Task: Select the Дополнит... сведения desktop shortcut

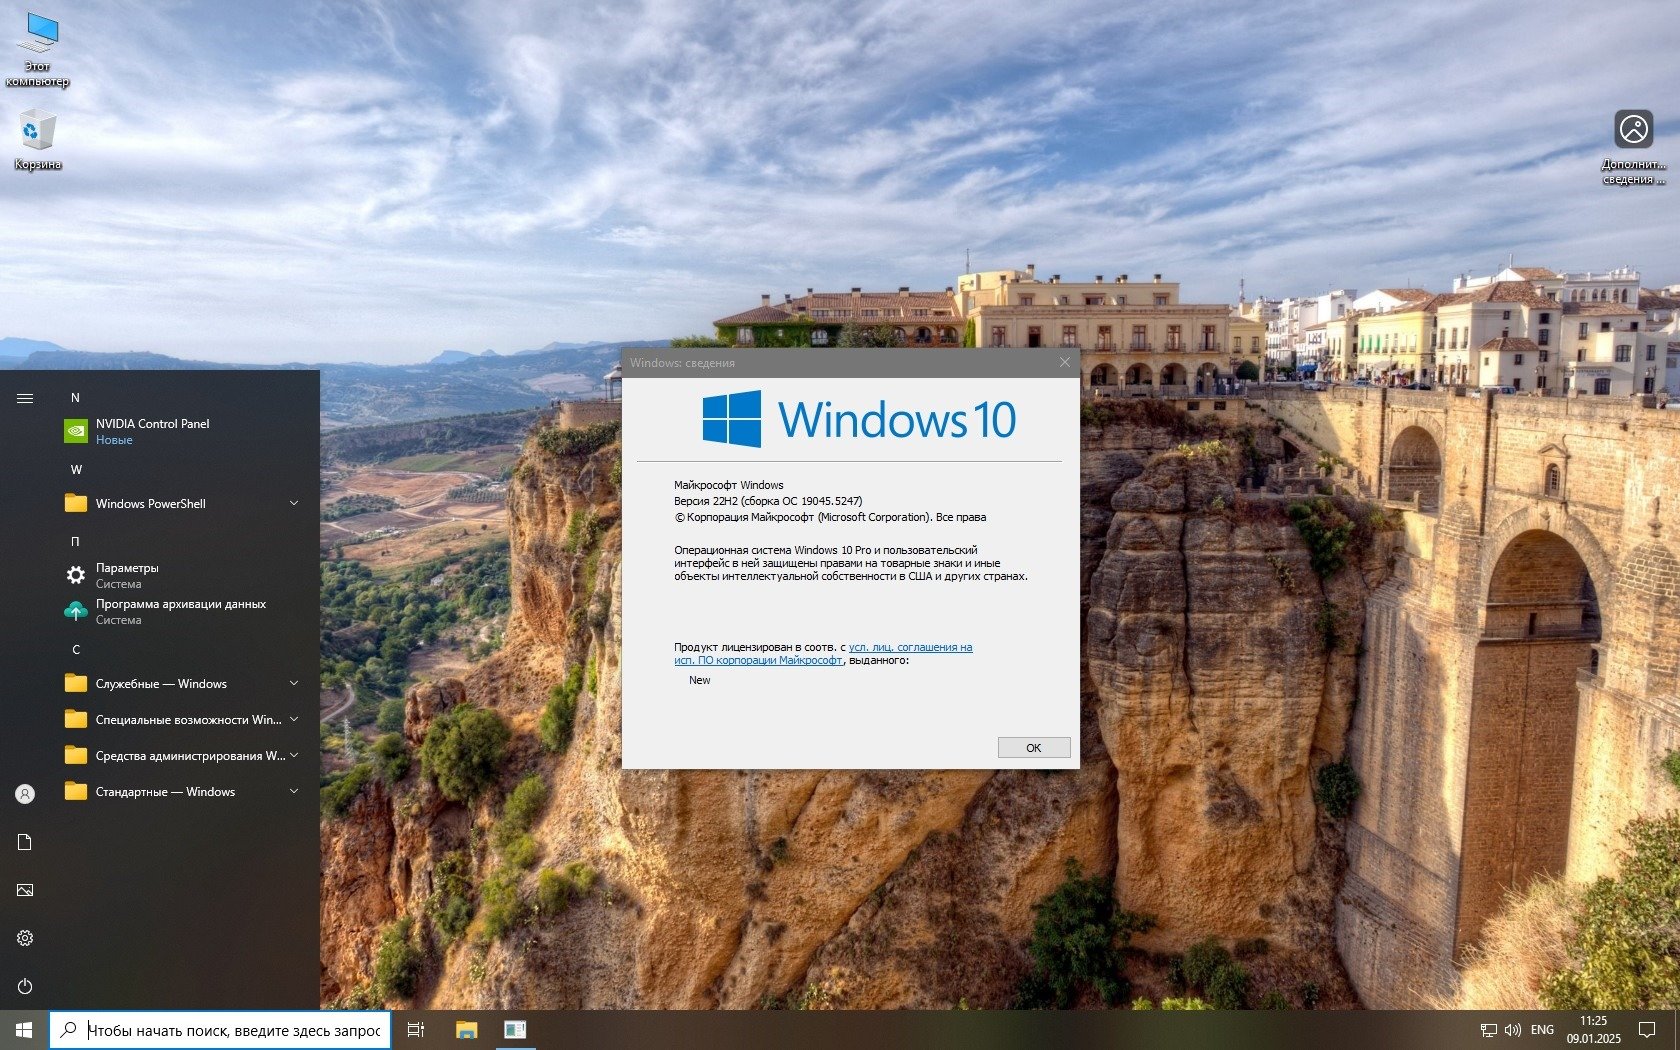Action: 1633,147
